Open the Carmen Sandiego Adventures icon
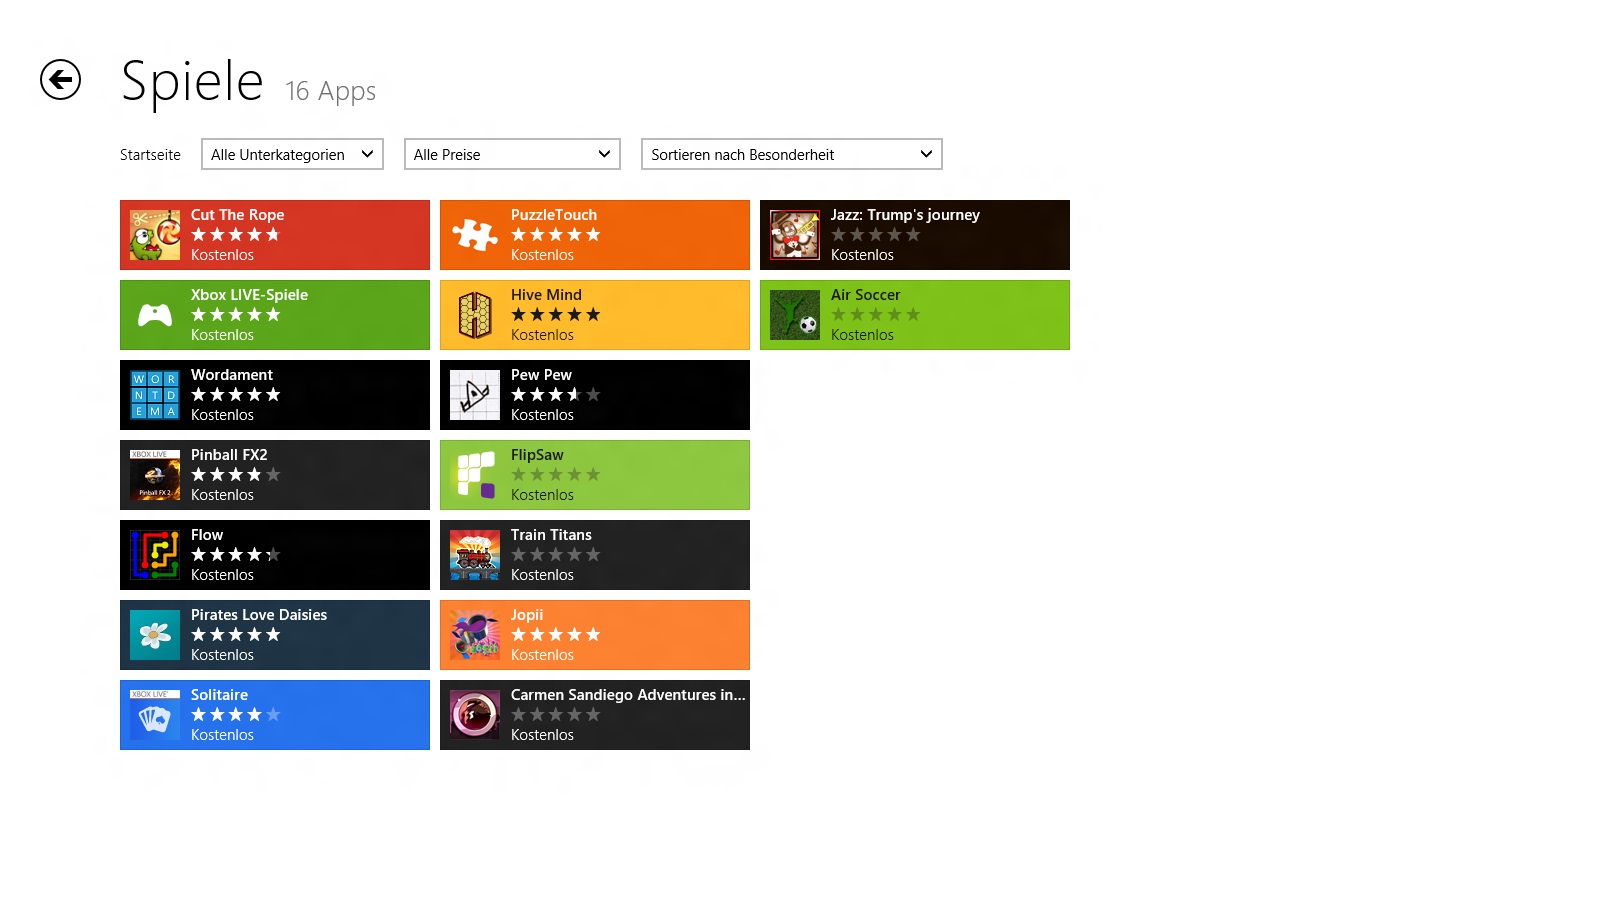 (475, 715)
